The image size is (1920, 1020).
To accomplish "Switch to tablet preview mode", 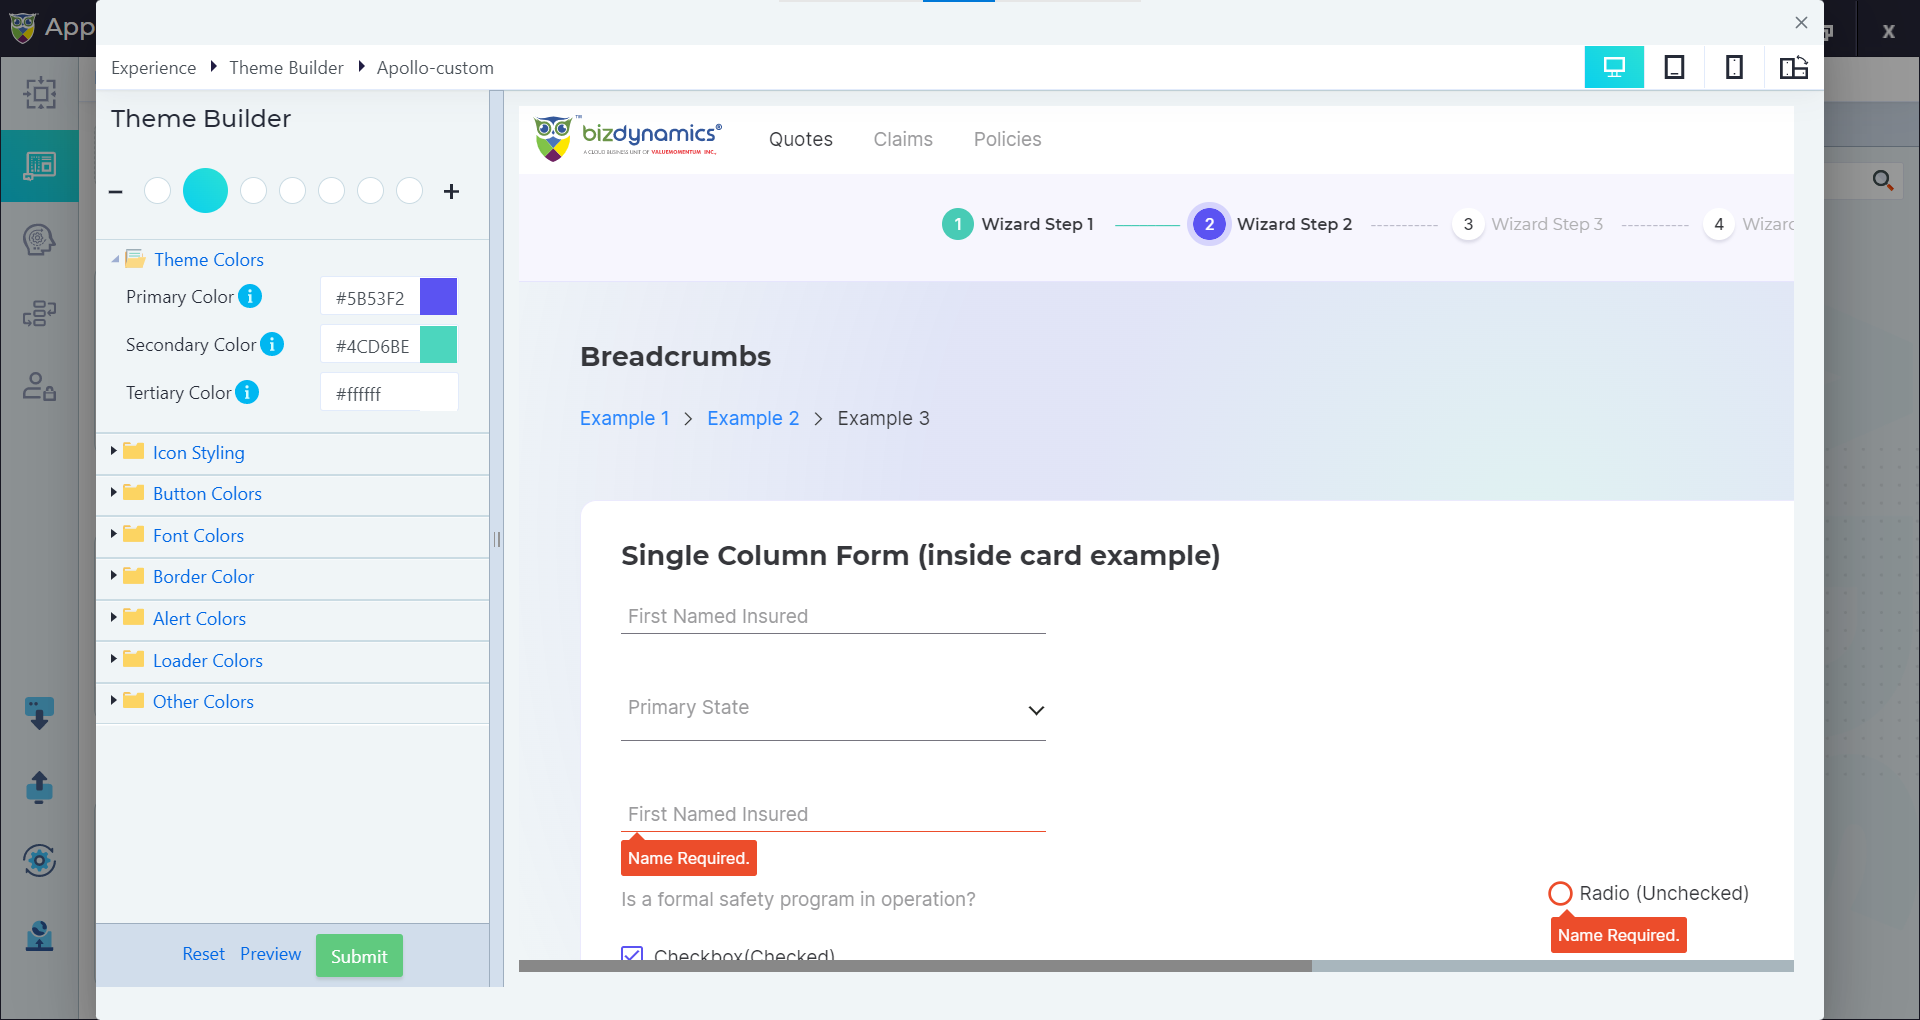I will pyautogui.click(x=1674, y=67).
